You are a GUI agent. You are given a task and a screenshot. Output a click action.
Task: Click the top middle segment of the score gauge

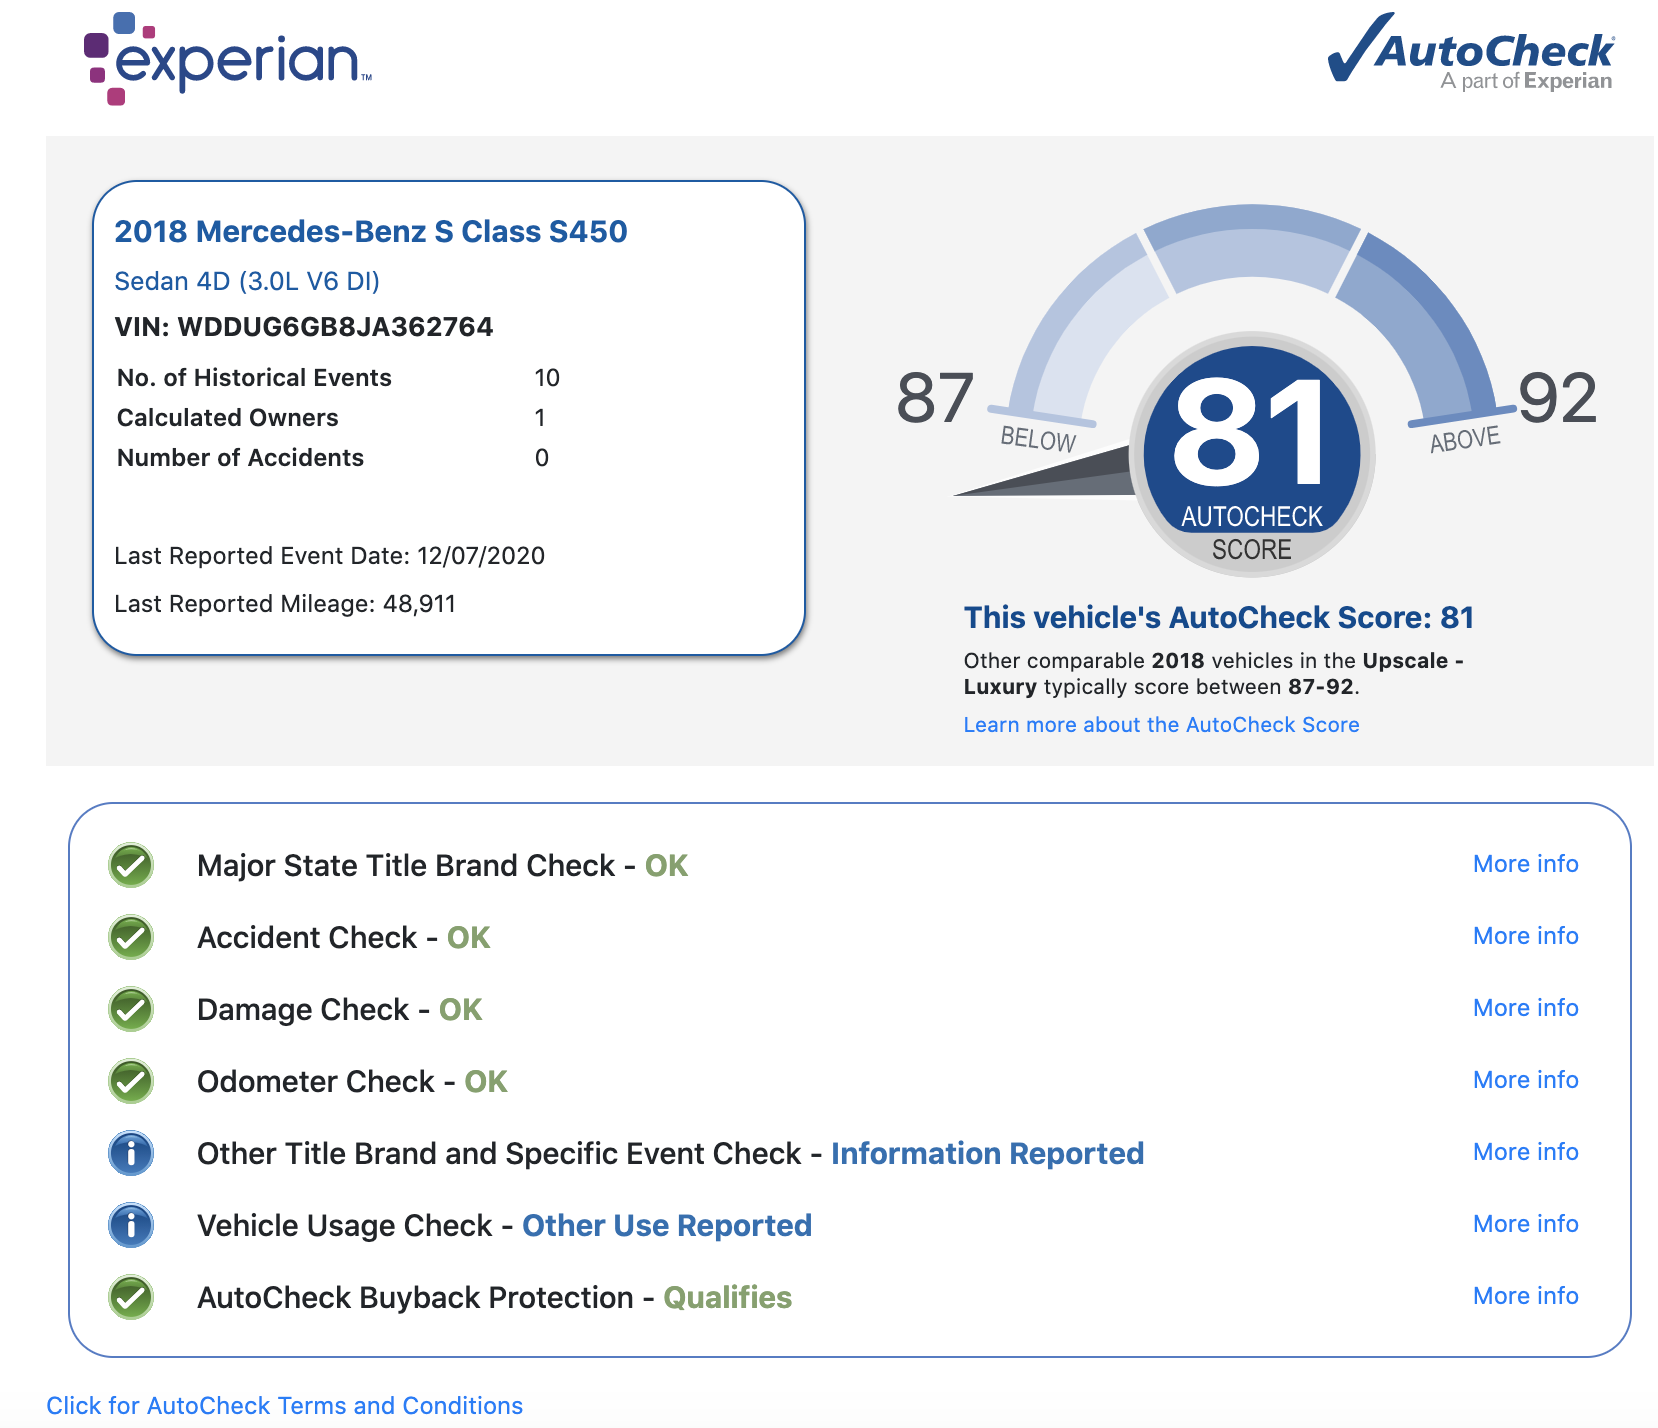[1252, 248]
